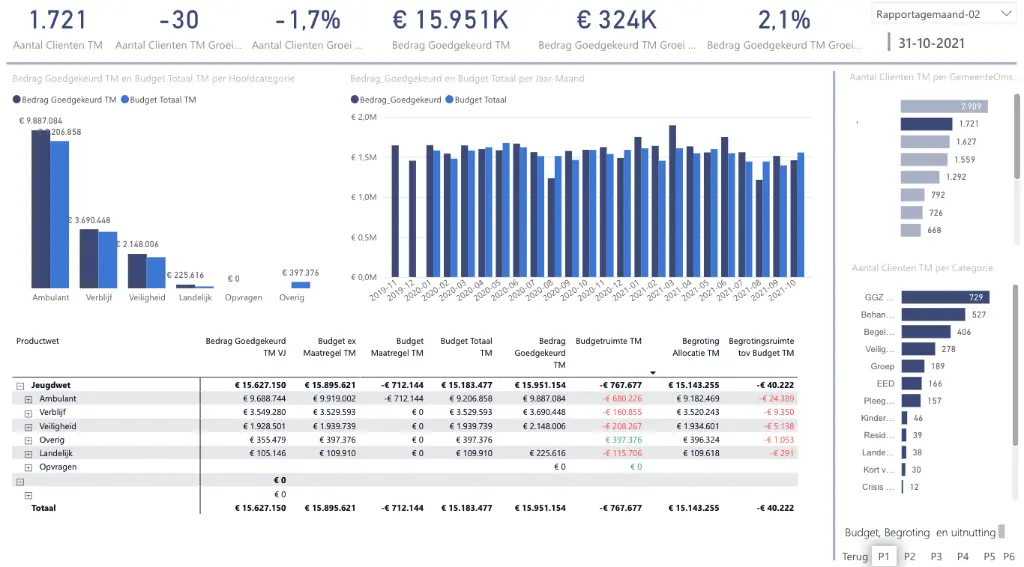Select the Ambulant dark bar in chart
The width and height of the screenshot is (1024, 567).
pyautogui.click(x=40, y=209)
